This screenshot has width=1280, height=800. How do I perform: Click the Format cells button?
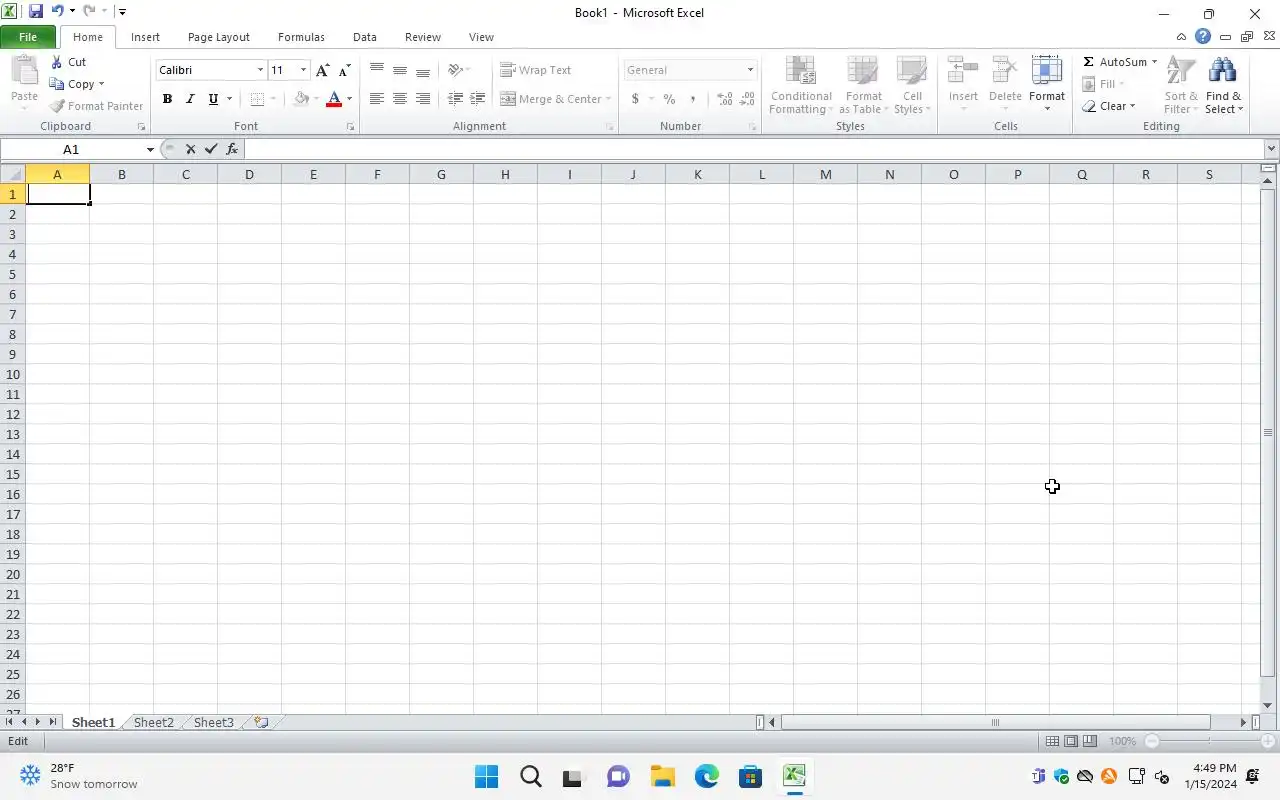(1047, 86)
